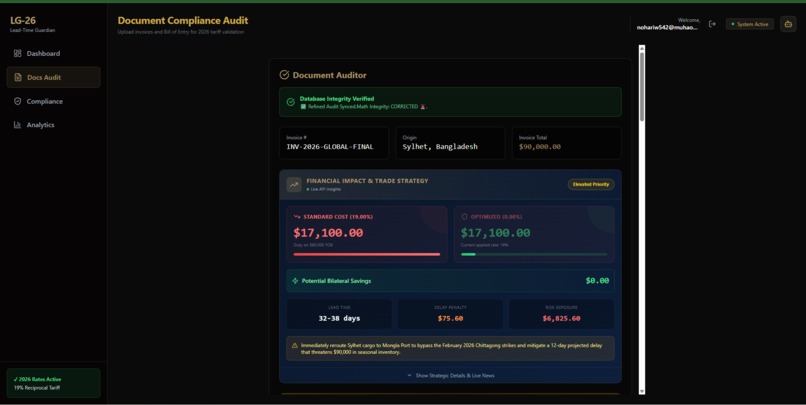Expand Show Strategic Details & Live News
Image resolution: width=806 pixels, height=405 pixels.
(x=451, y=376)
